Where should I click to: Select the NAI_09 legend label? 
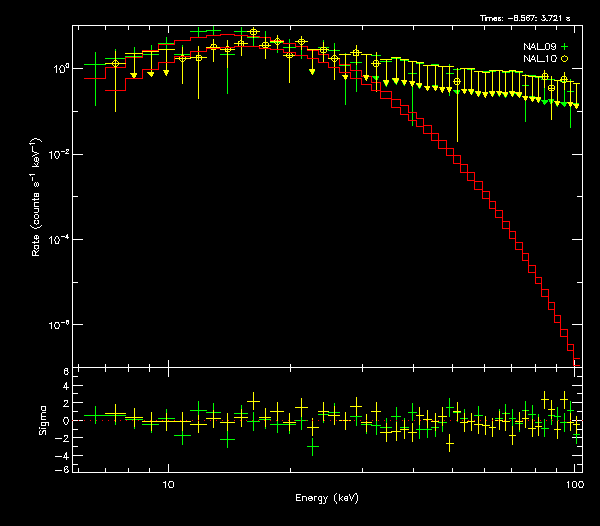539,47
